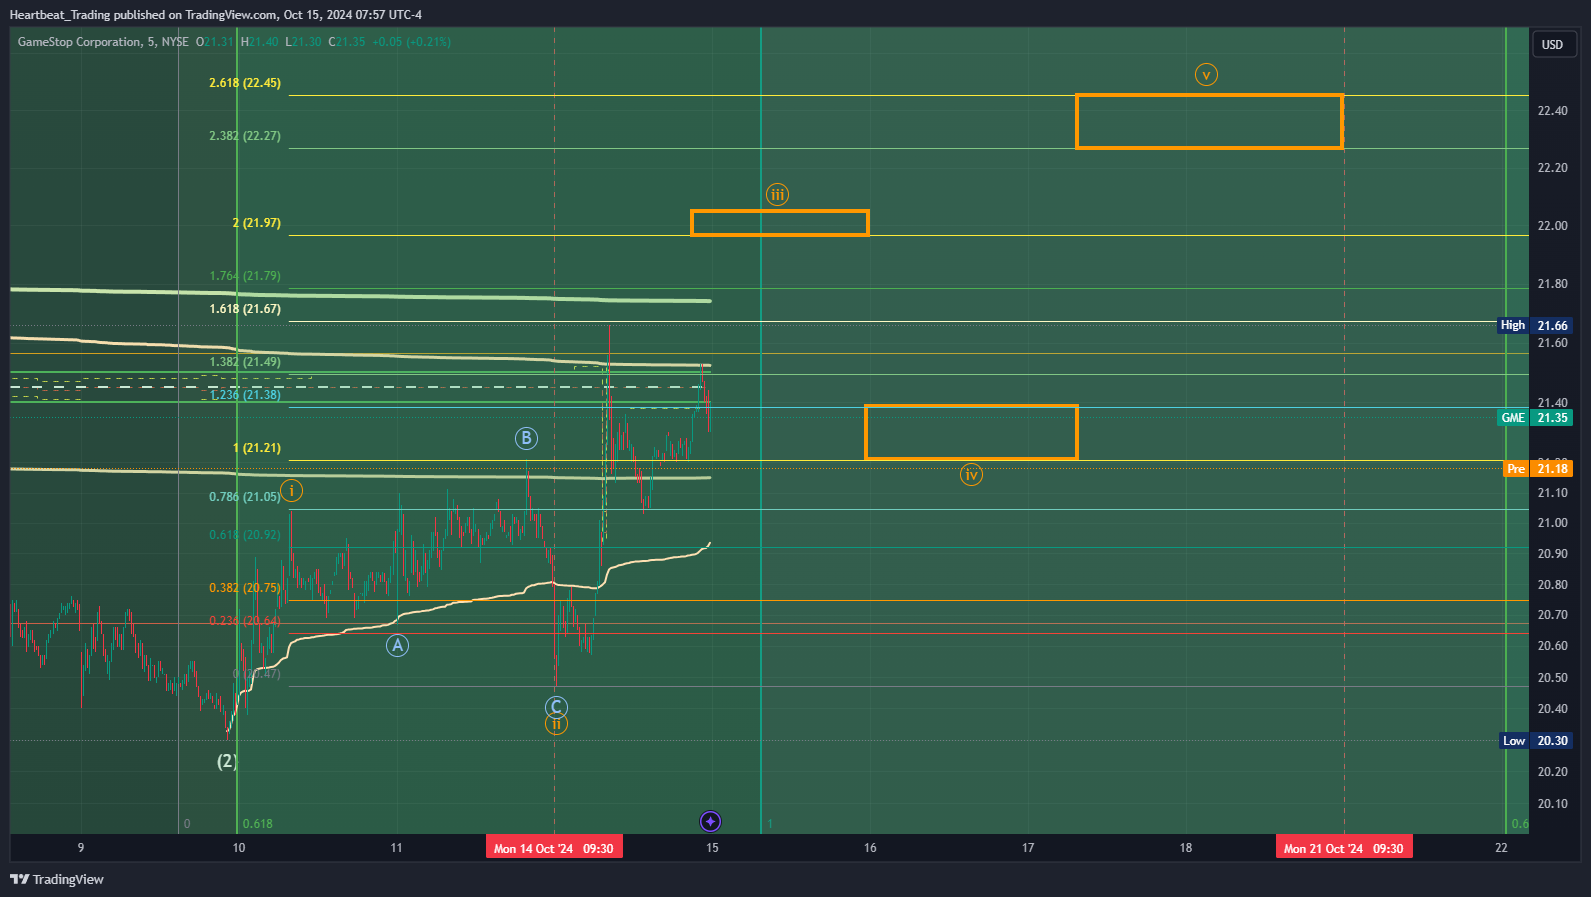This screenshot has width=1591, height=897.
Task: Click the 18 date on time axis
Action: tap(1186, 848)
